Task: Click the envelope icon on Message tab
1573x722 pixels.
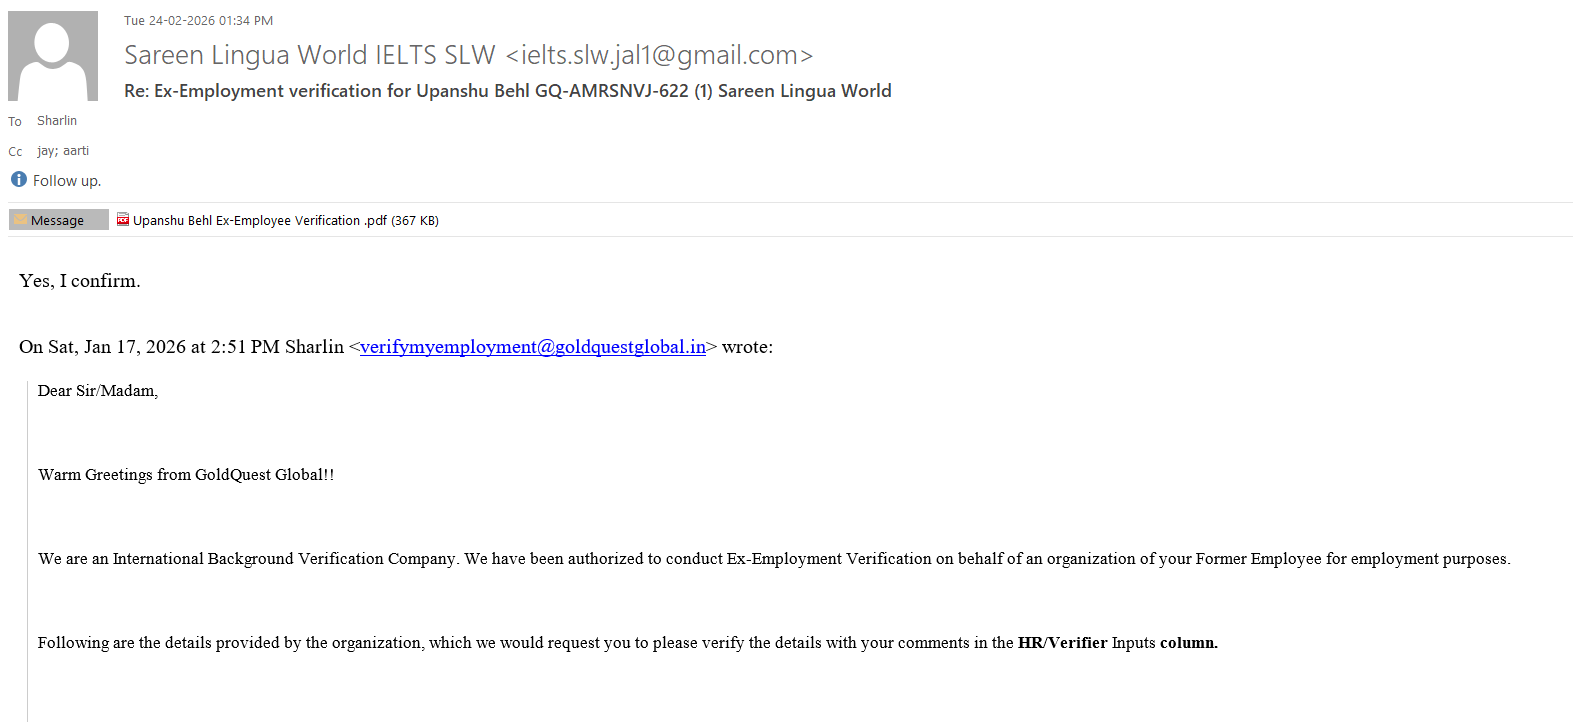Action: pyautogui.click(x=20, y=220)
